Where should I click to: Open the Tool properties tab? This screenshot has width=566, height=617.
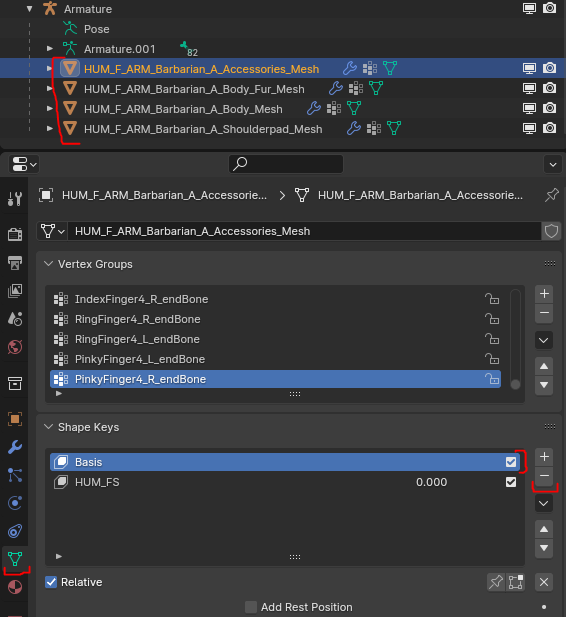15,199
